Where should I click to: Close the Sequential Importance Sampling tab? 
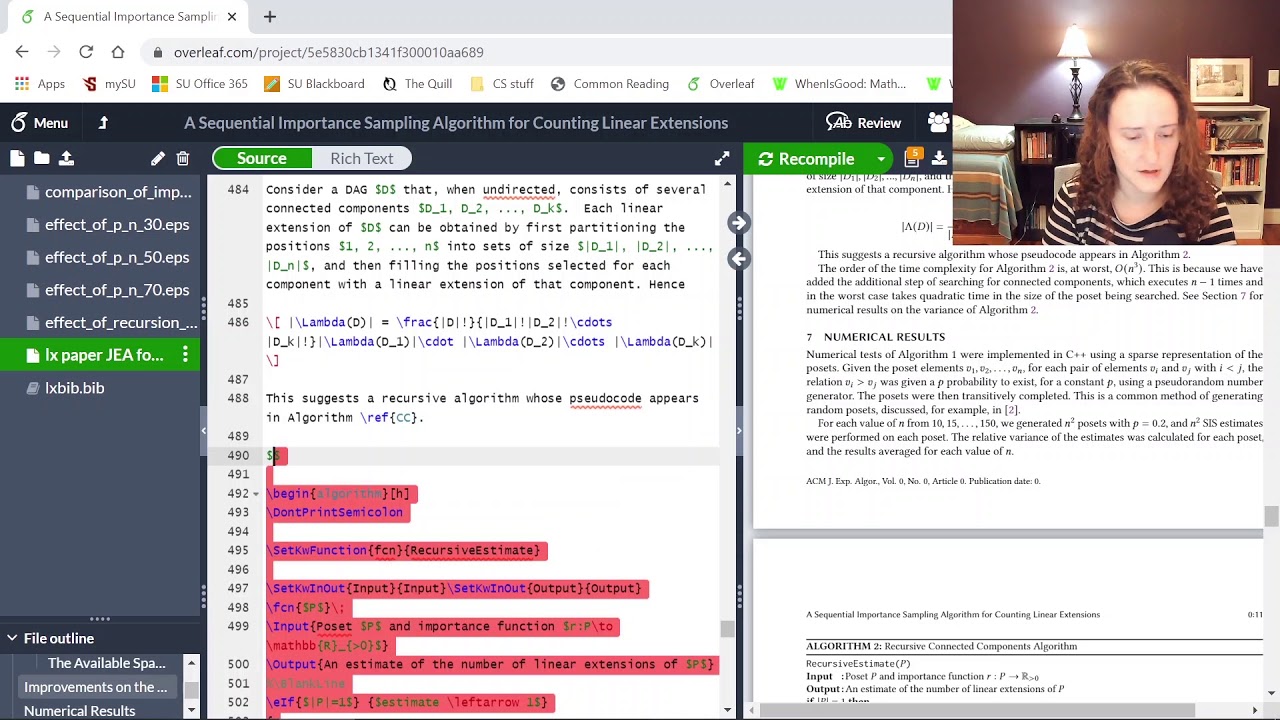point(232,17)
